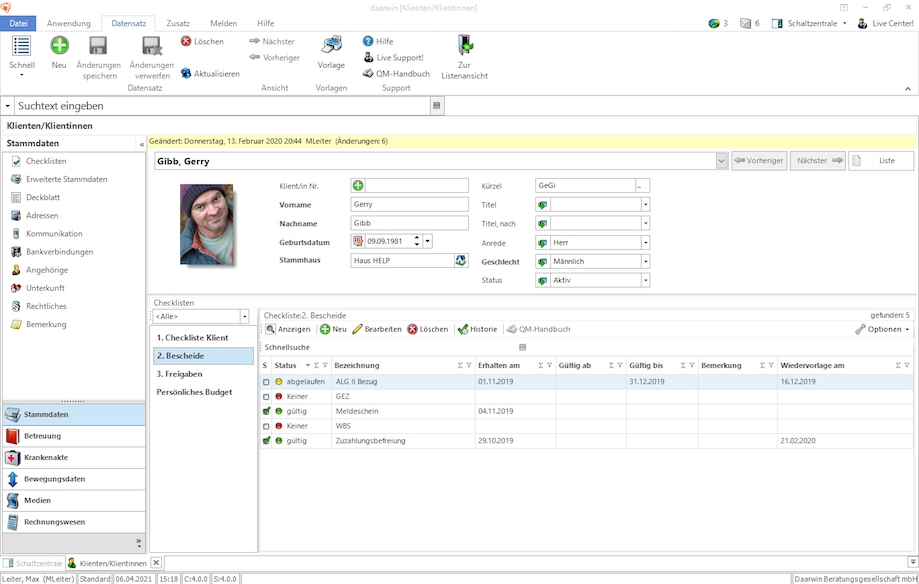Toggle checkbox for WBS row

point(266,425)
